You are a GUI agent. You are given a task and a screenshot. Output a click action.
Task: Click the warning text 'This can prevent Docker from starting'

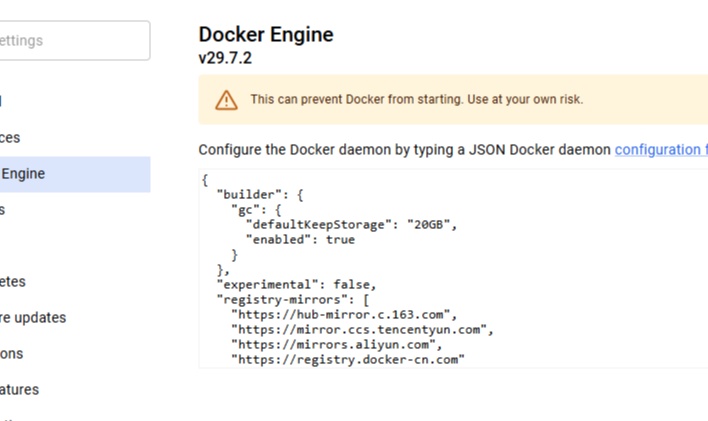(357, 99)
